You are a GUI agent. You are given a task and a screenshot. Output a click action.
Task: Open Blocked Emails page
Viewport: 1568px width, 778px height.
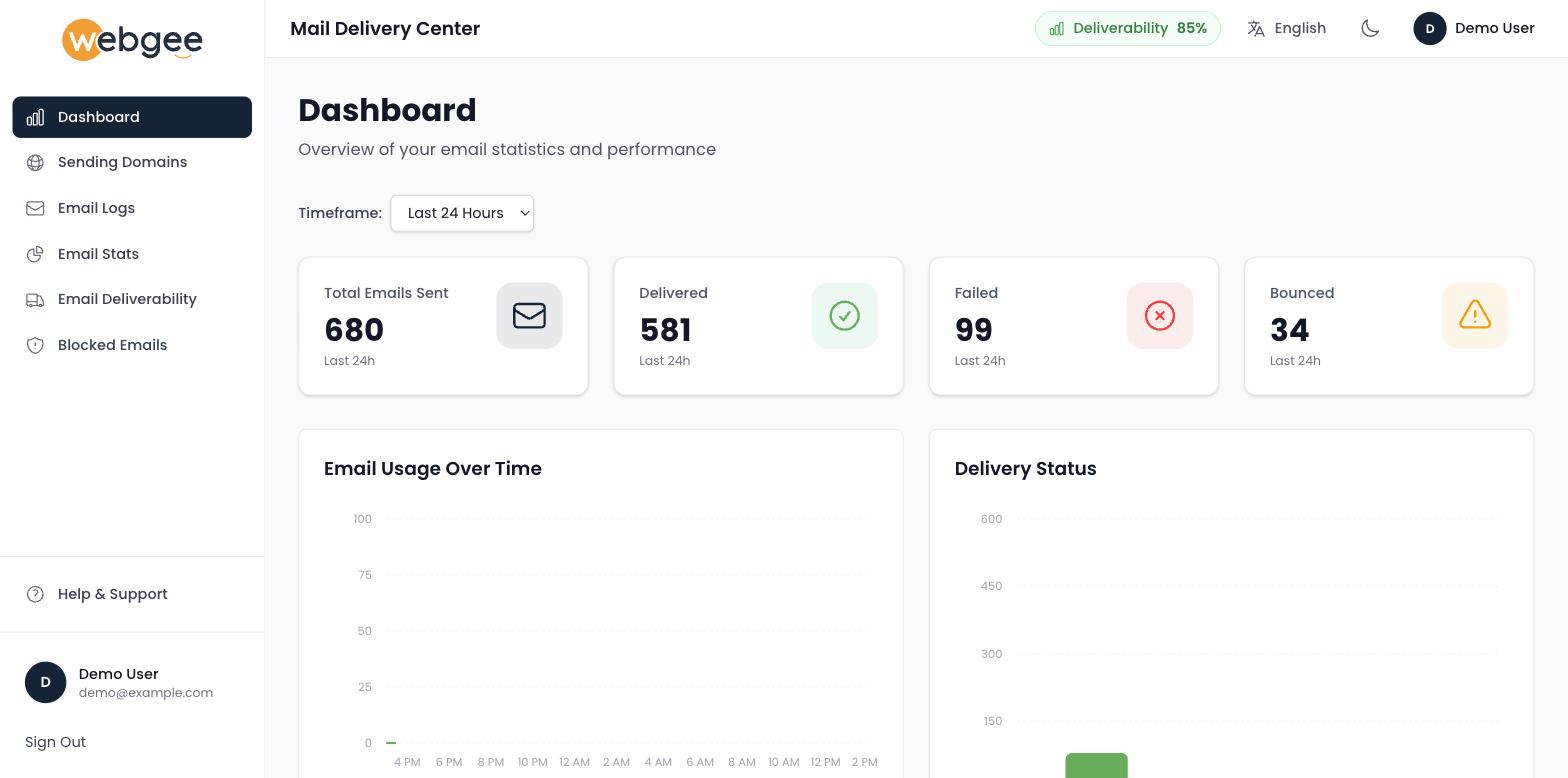click(x=132, y=345)
